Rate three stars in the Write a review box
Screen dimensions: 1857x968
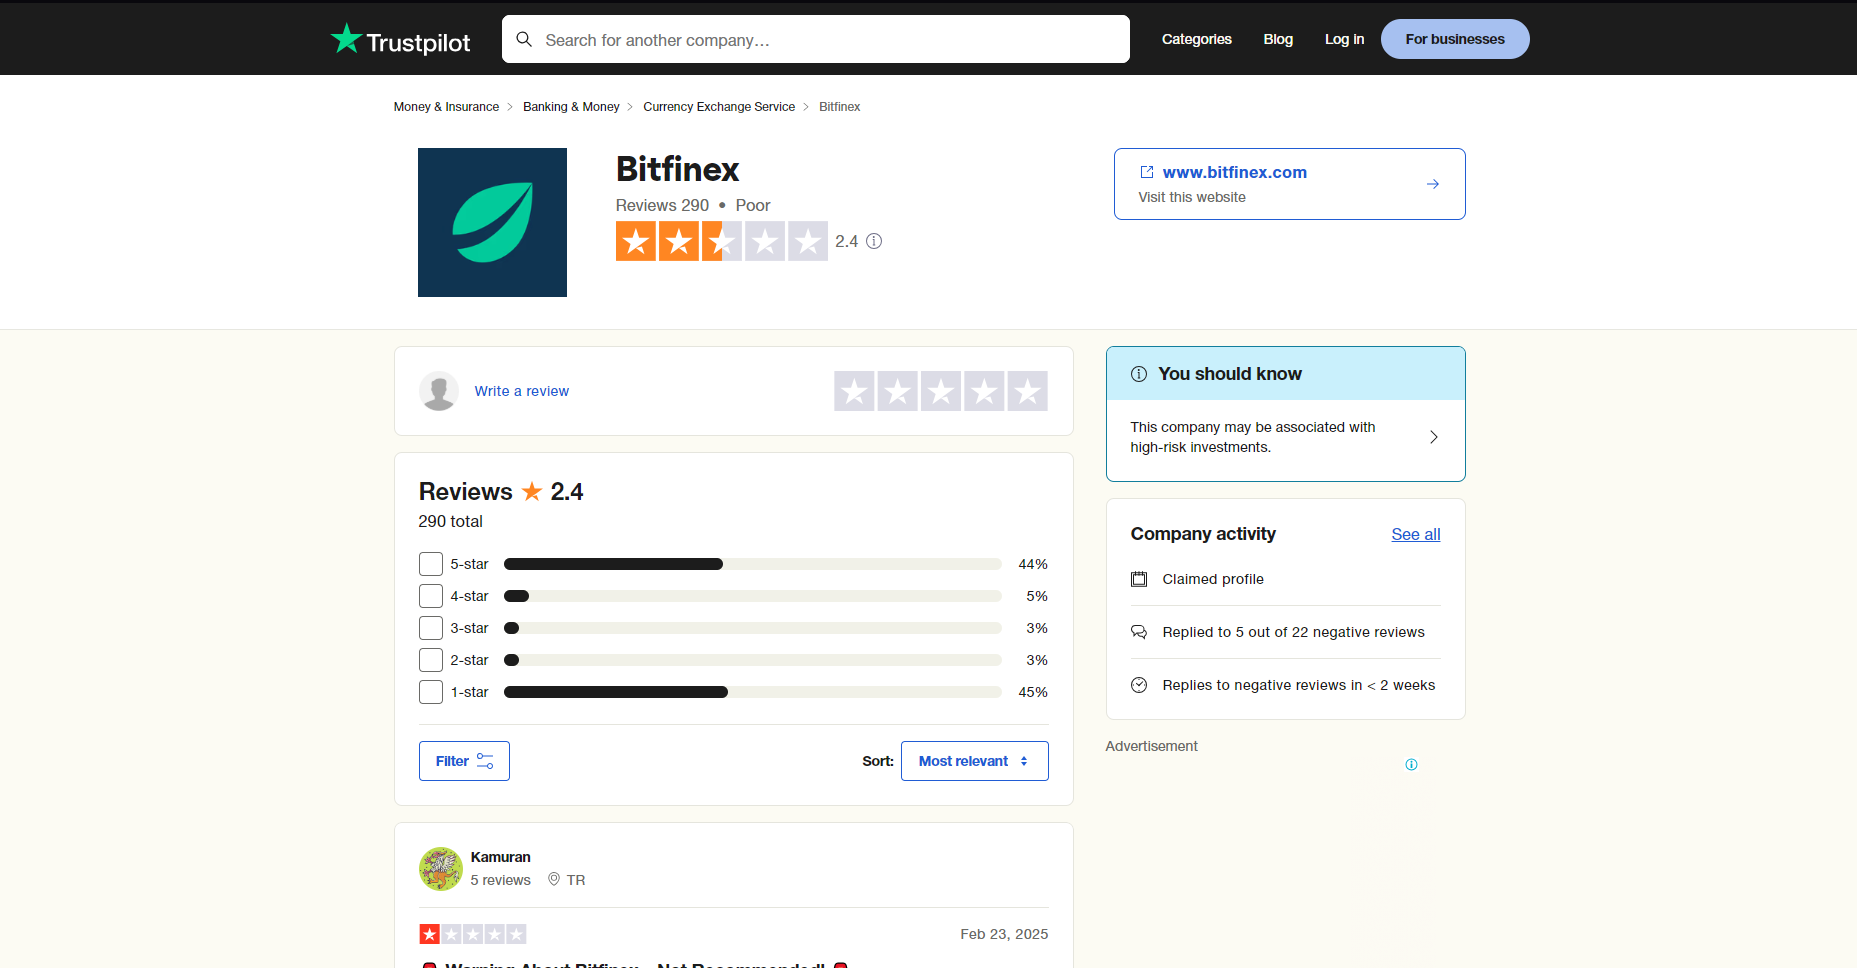pyautogui.click(x=941, y=391)
